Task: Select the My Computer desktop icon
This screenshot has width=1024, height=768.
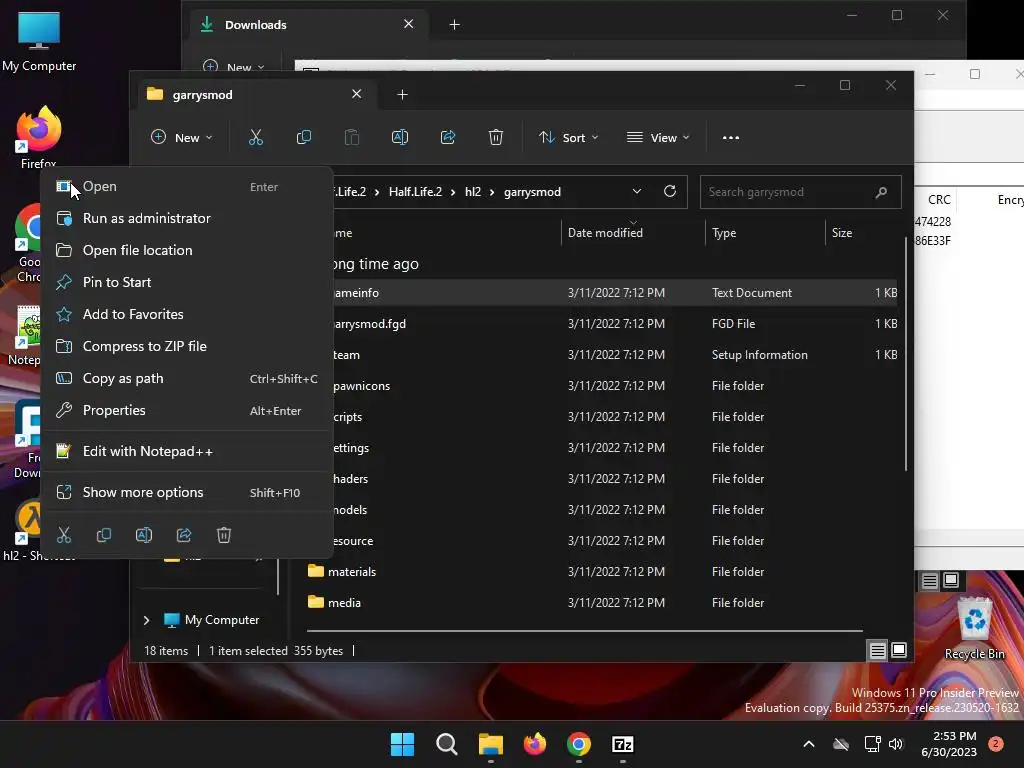Action: point(39,40)
